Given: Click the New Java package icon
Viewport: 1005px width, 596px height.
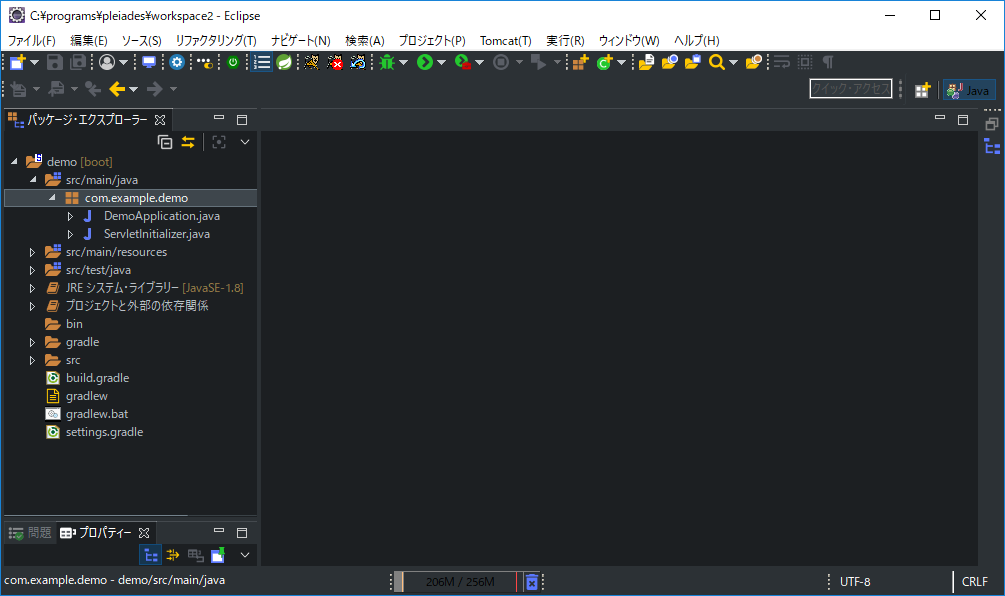Looking at the screenshot, I should click(581, 62).
